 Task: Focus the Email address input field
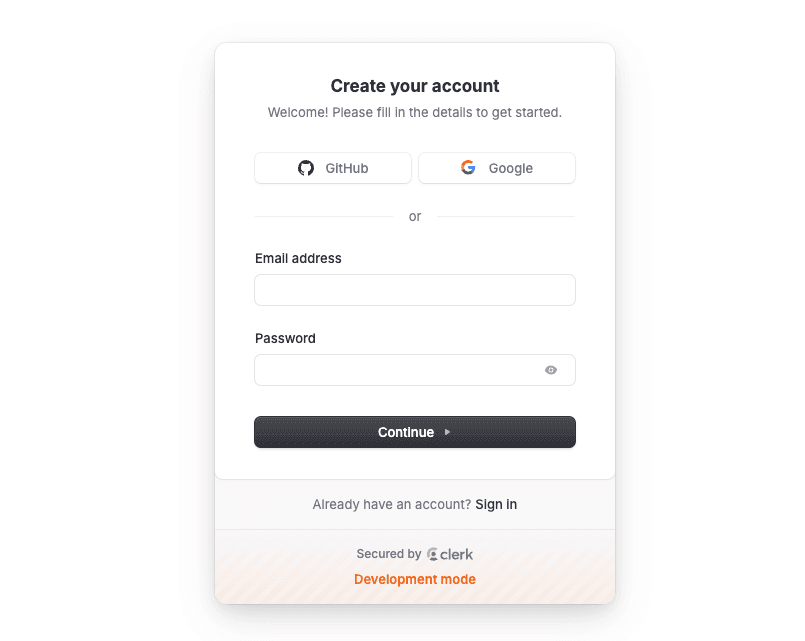pyautogui.click(x=415, y=290)
